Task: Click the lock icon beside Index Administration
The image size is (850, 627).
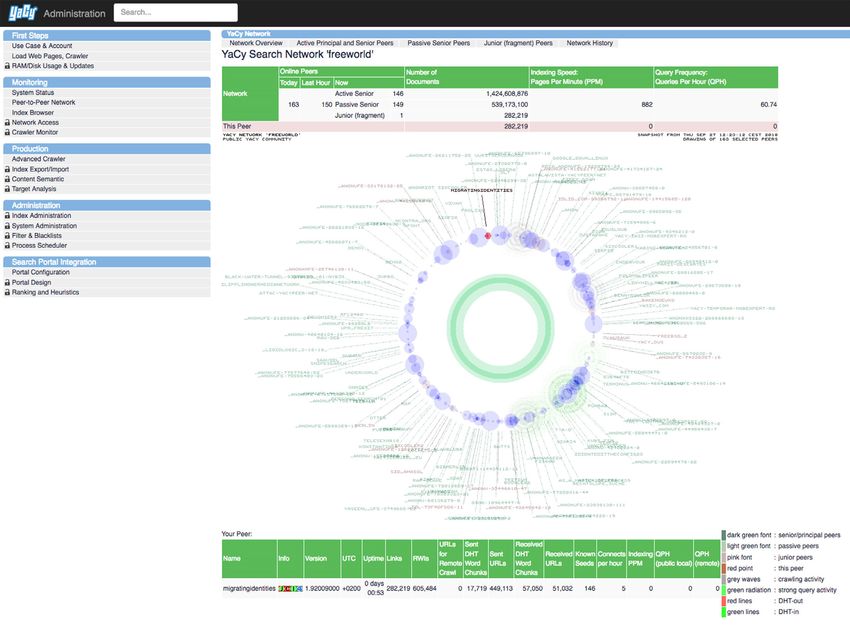Action: 7,216
